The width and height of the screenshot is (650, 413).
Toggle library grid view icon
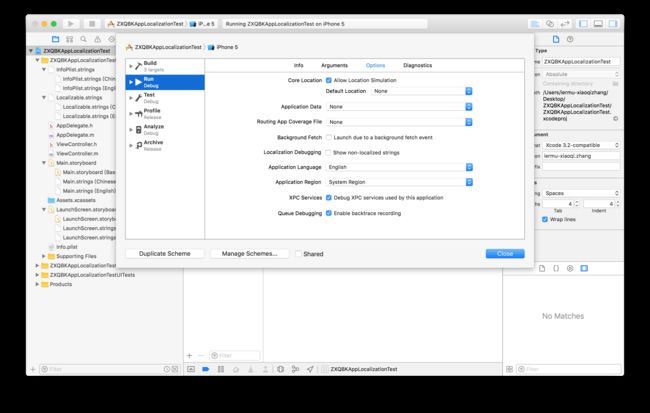[x=509, y=369]
